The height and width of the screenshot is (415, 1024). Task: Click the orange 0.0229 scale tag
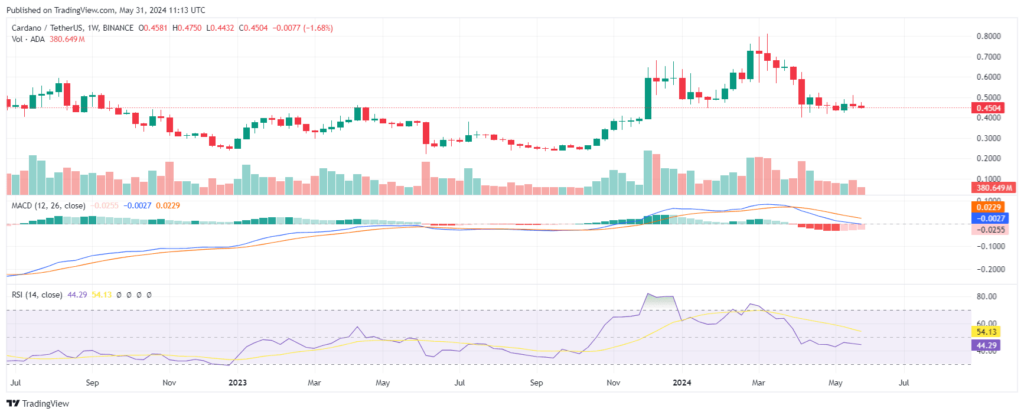coord(990,207)
